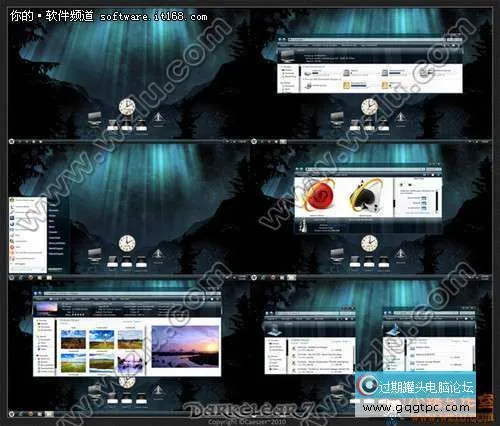500x426 pixels.
Task: Click the Back button in the bottom-right left-hand window
Action: click(268, 313)
